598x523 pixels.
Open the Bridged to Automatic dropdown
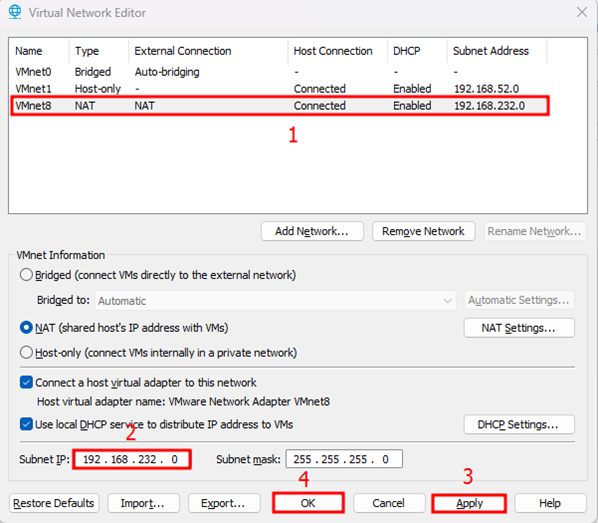(275, 301)
